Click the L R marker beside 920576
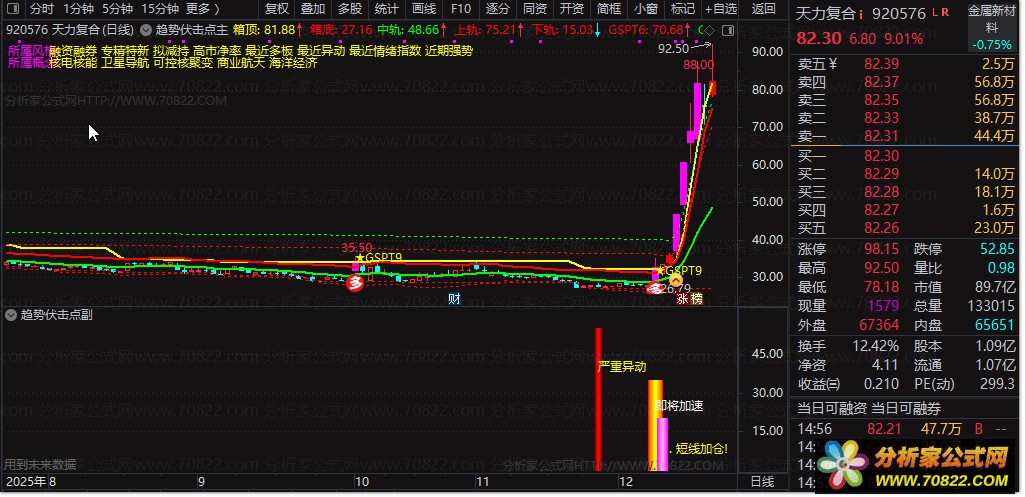Viewport: 1025px width, 497px height. (941, 12)
